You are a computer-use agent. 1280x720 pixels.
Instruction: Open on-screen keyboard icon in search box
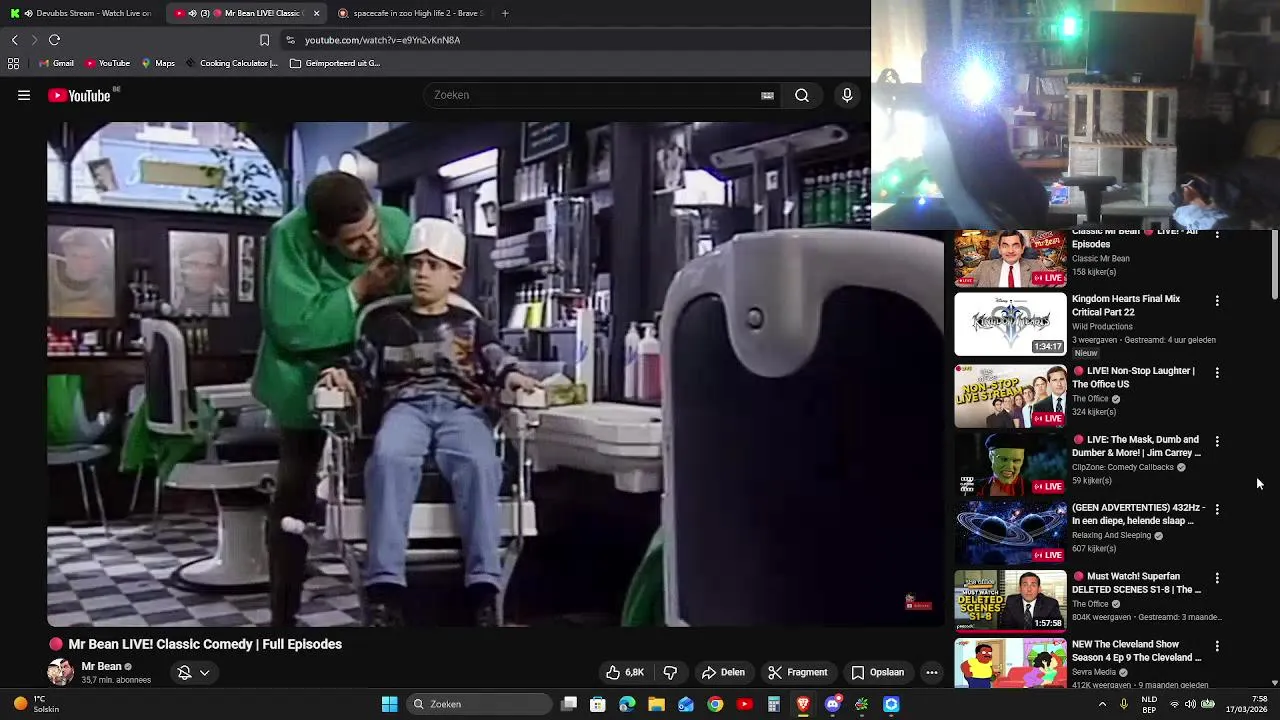pyautogui.click(x=767, y=95)
